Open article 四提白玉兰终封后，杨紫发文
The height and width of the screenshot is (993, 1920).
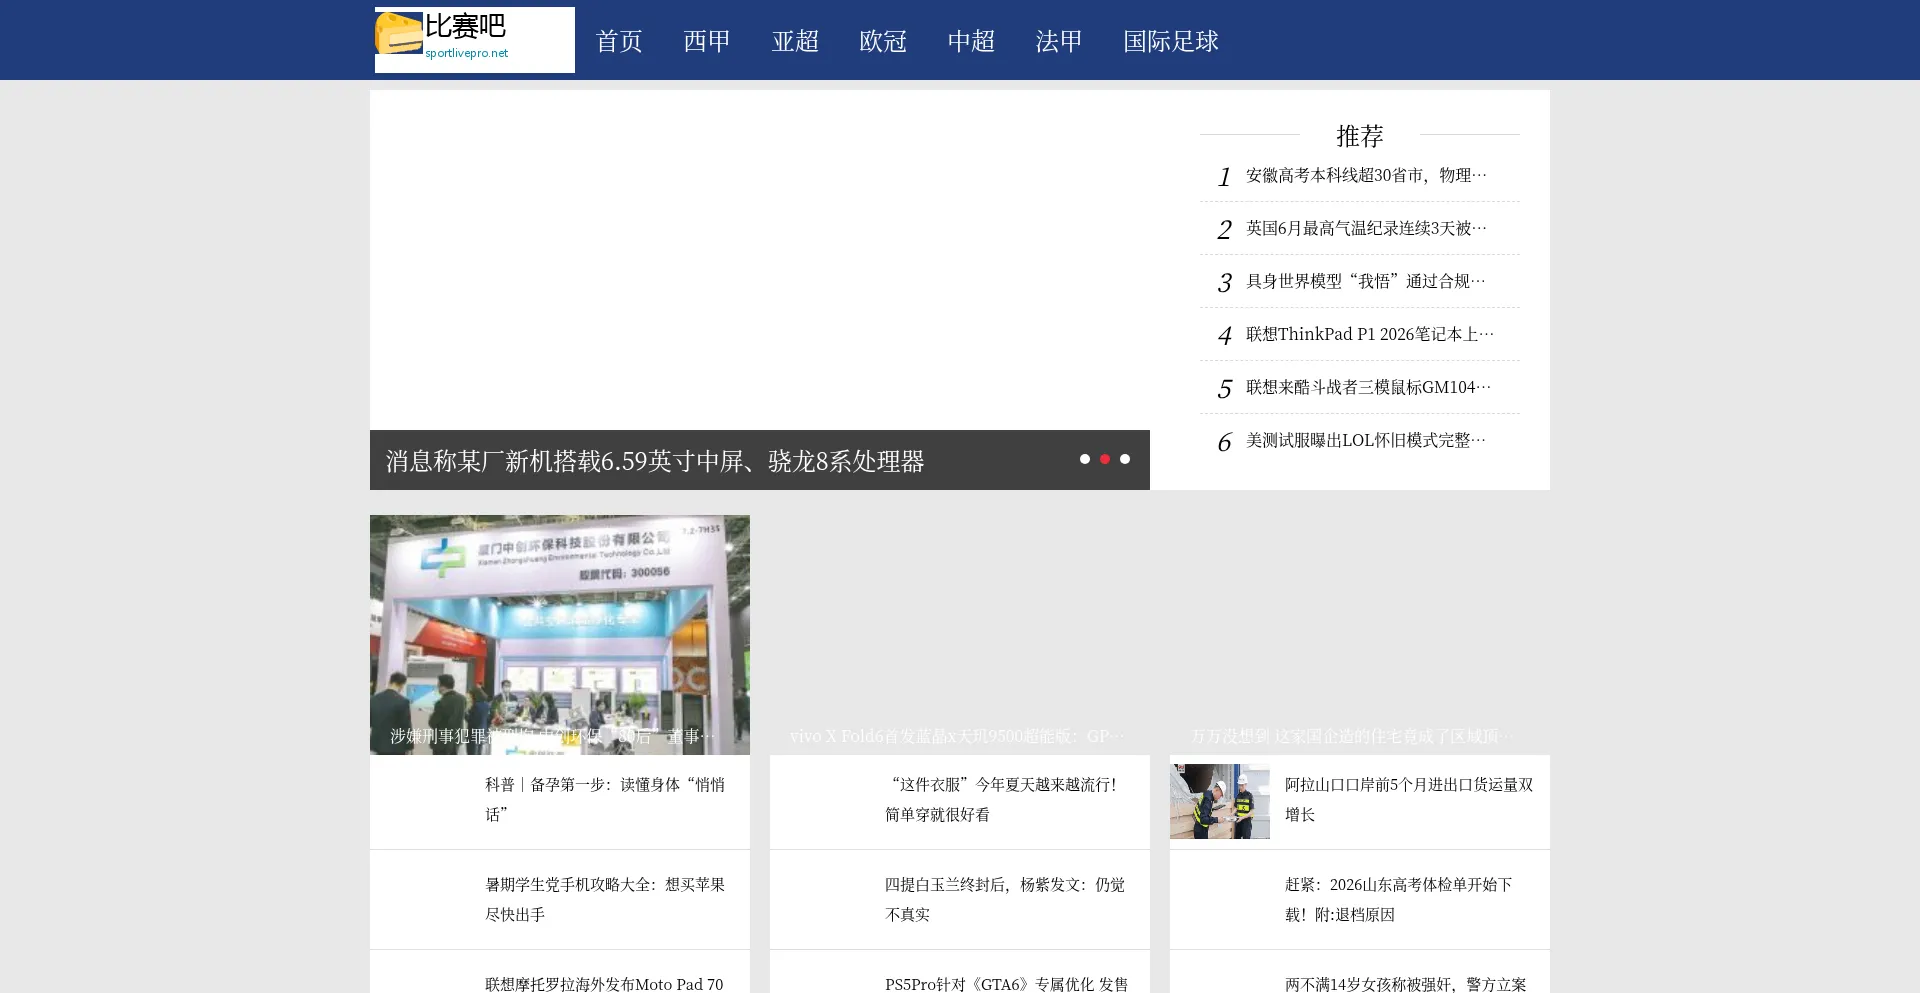pyautogui.click(x=1005, y=899)
